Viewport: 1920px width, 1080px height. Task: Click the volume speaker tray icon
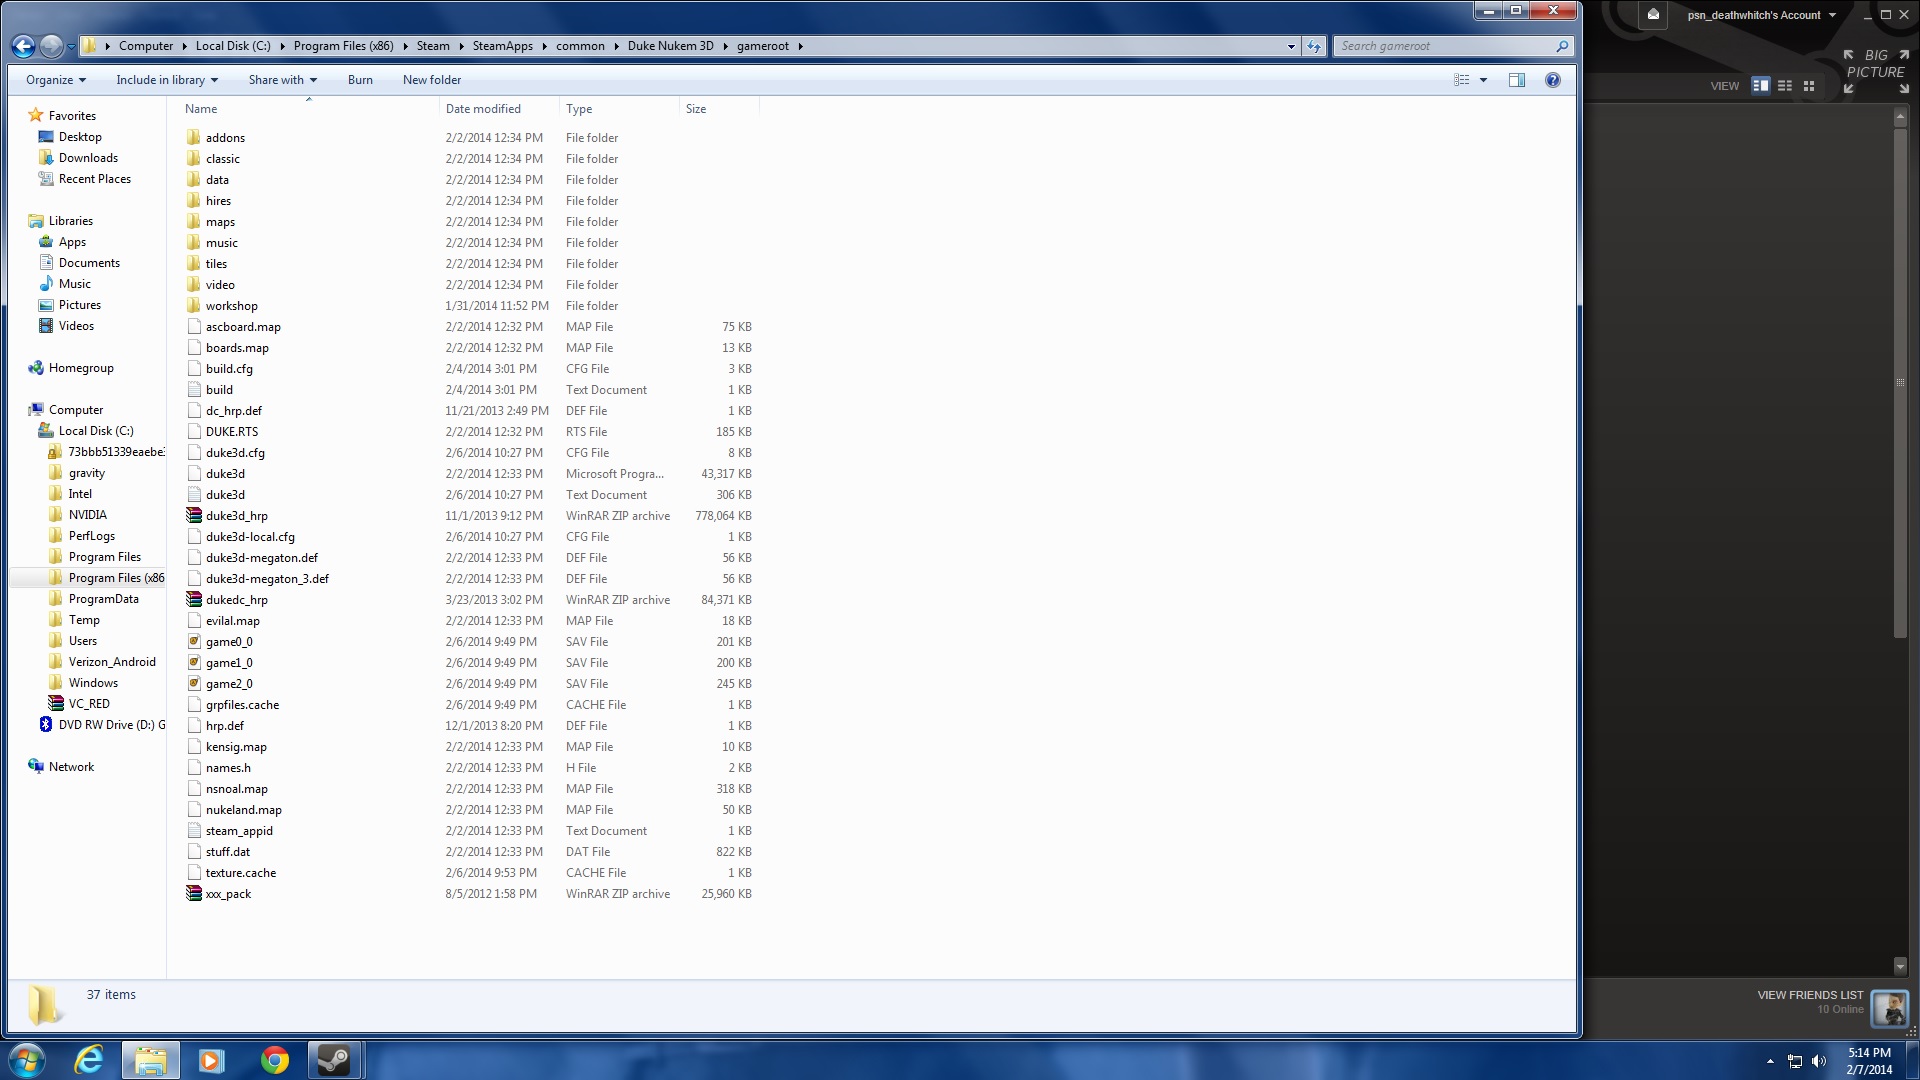coord(1818,1061)
